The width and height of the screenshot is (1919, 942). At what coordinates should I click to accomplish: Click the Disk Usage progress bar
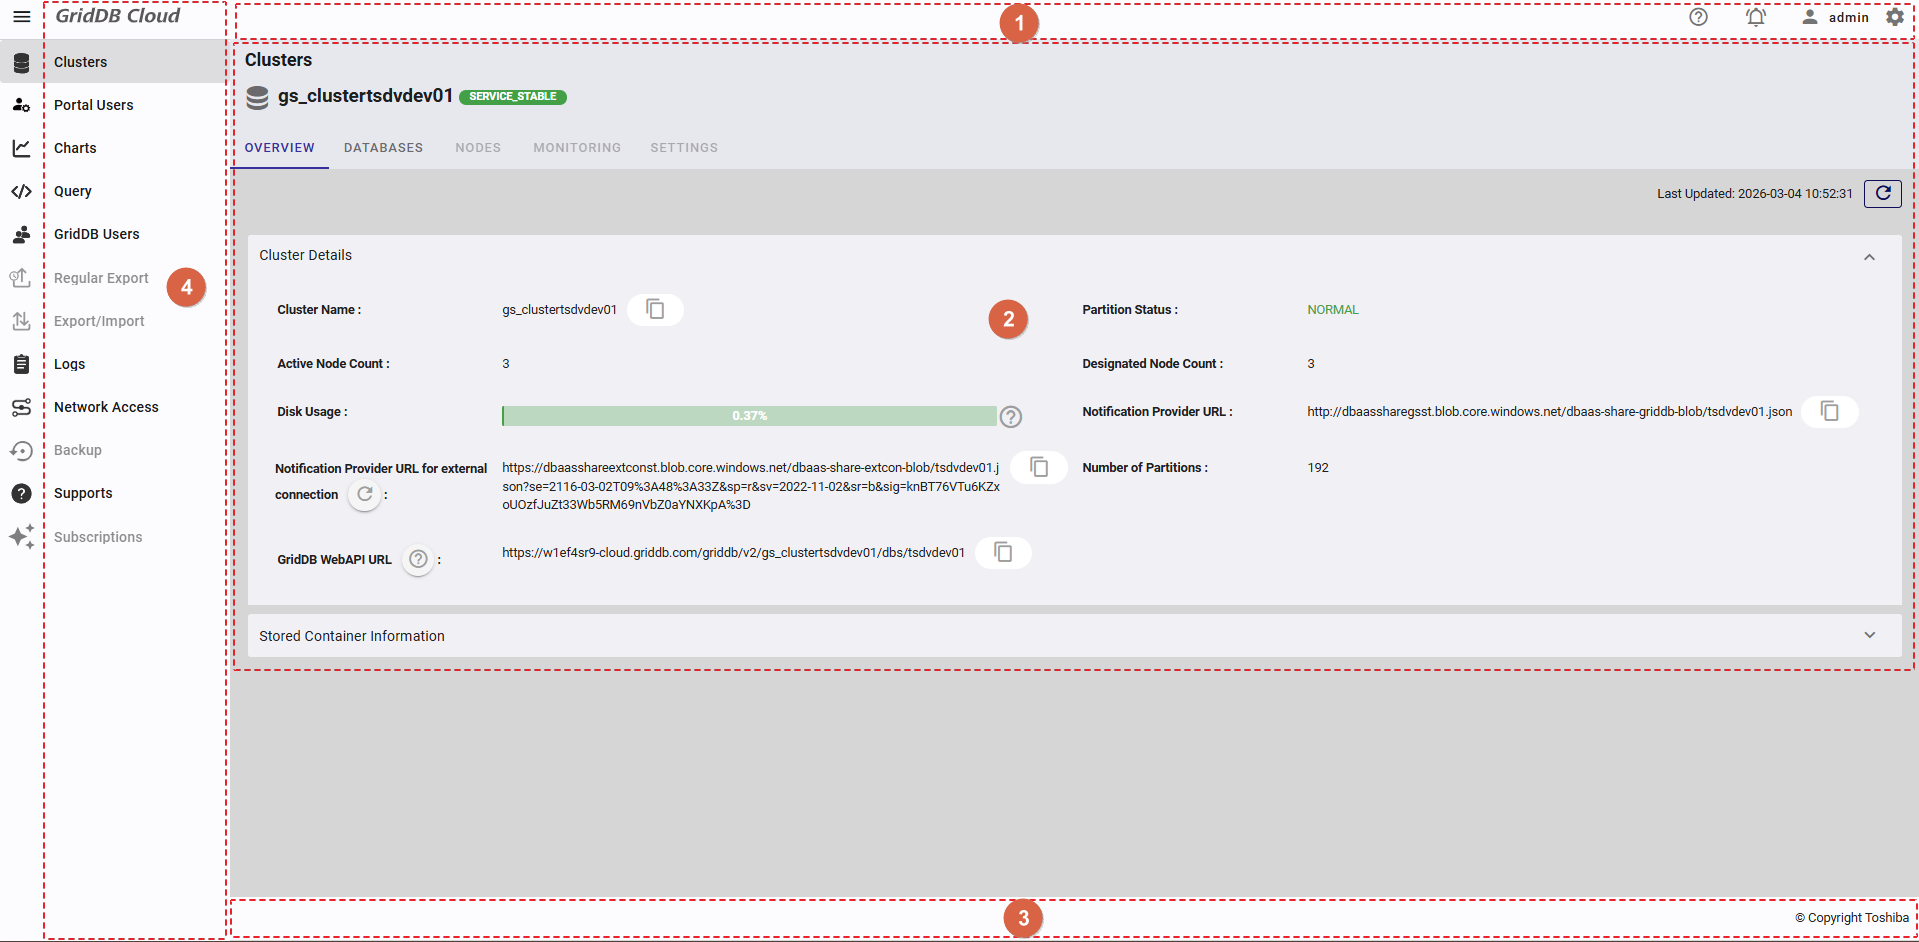(x=749, y=416)
